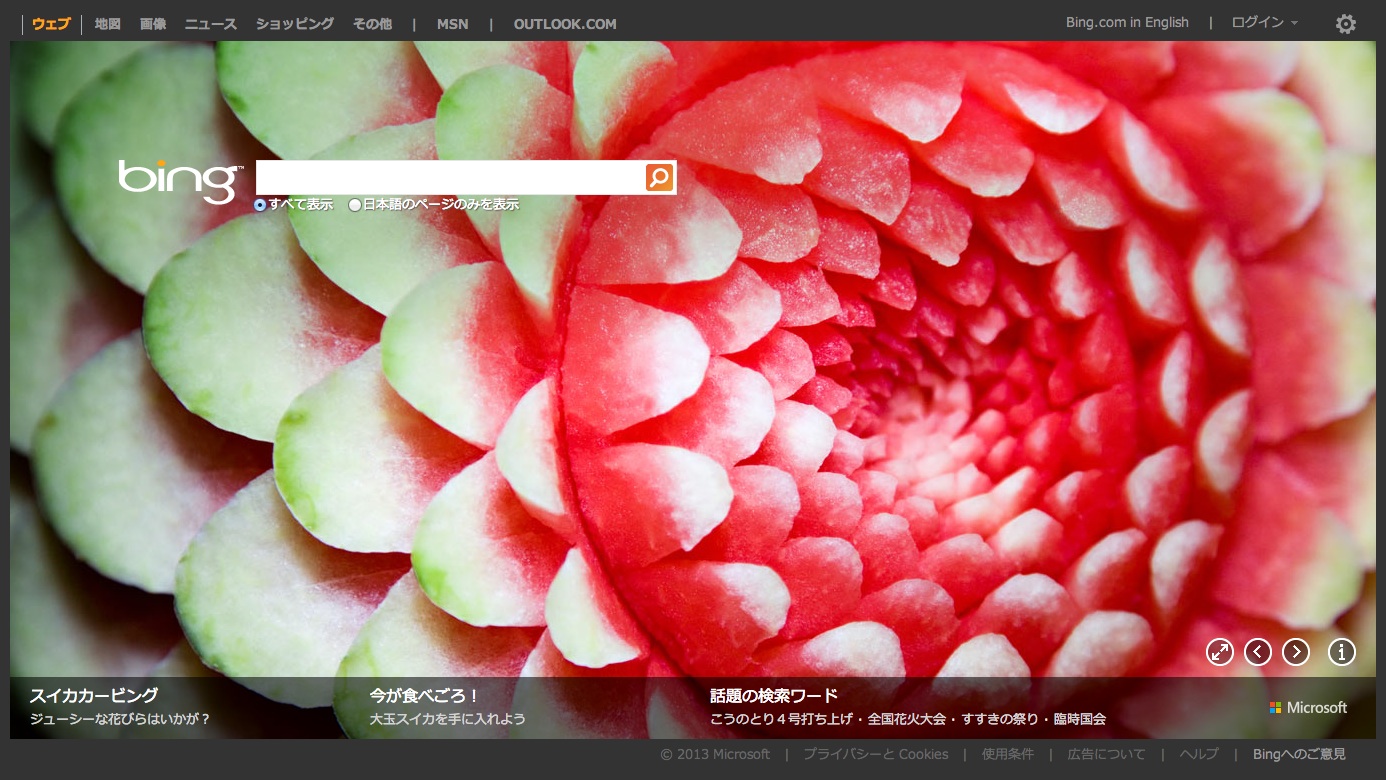Click the スイカカービング caption link
Image resolution: width=1386 pixels, height=780 pixels.
[x=94, y=696]
